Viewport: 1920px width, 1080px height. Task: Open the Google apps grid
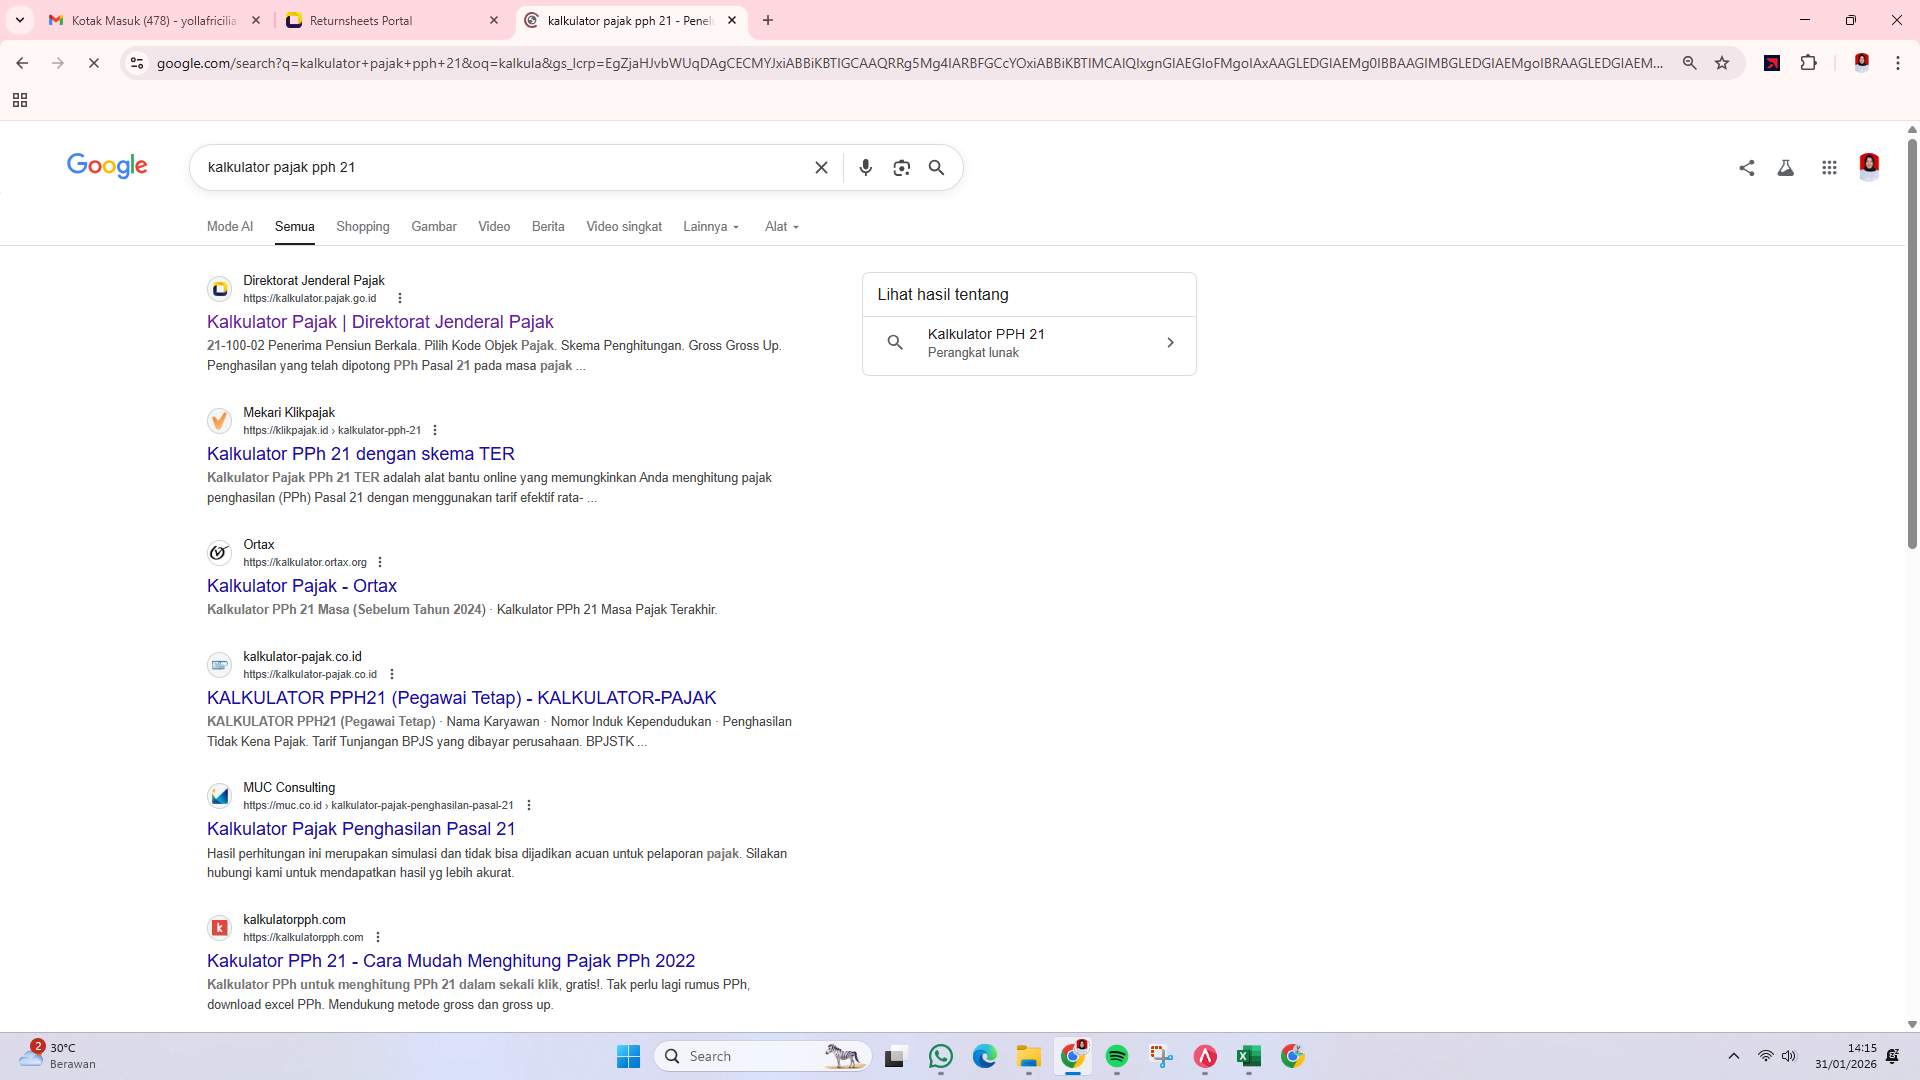click(1830, 167)
